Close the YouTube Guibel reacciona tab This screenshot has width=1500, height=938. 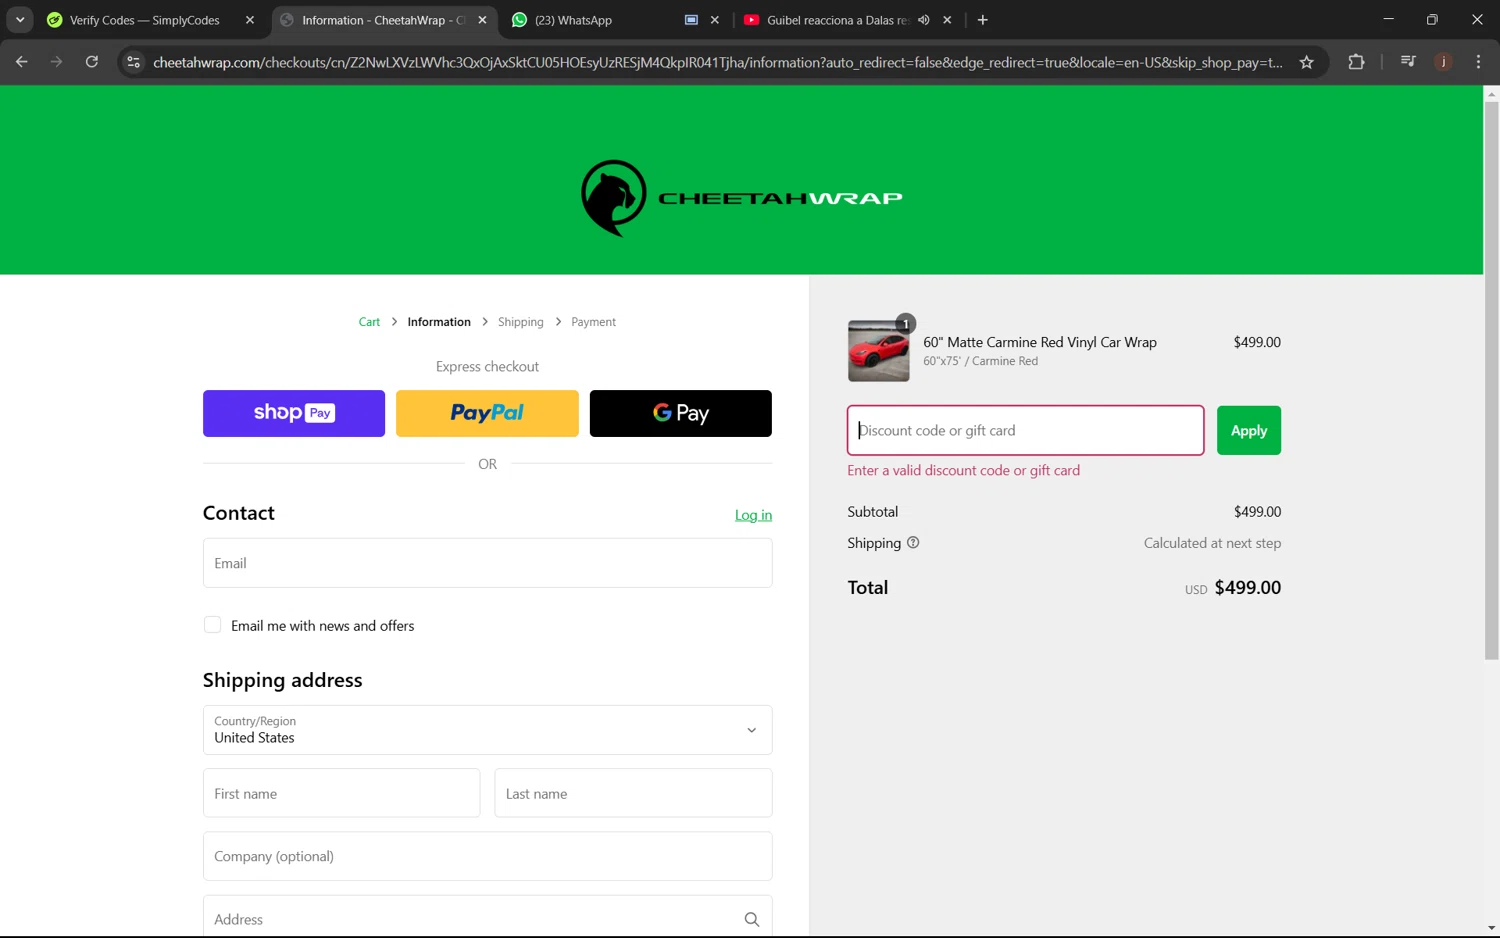(947, 20)
